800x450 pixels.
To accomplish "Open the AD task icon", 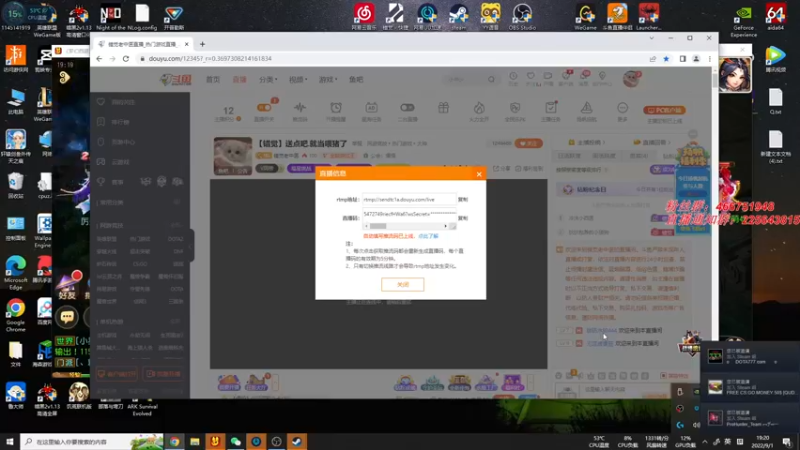I will click(x=371, y=108).
